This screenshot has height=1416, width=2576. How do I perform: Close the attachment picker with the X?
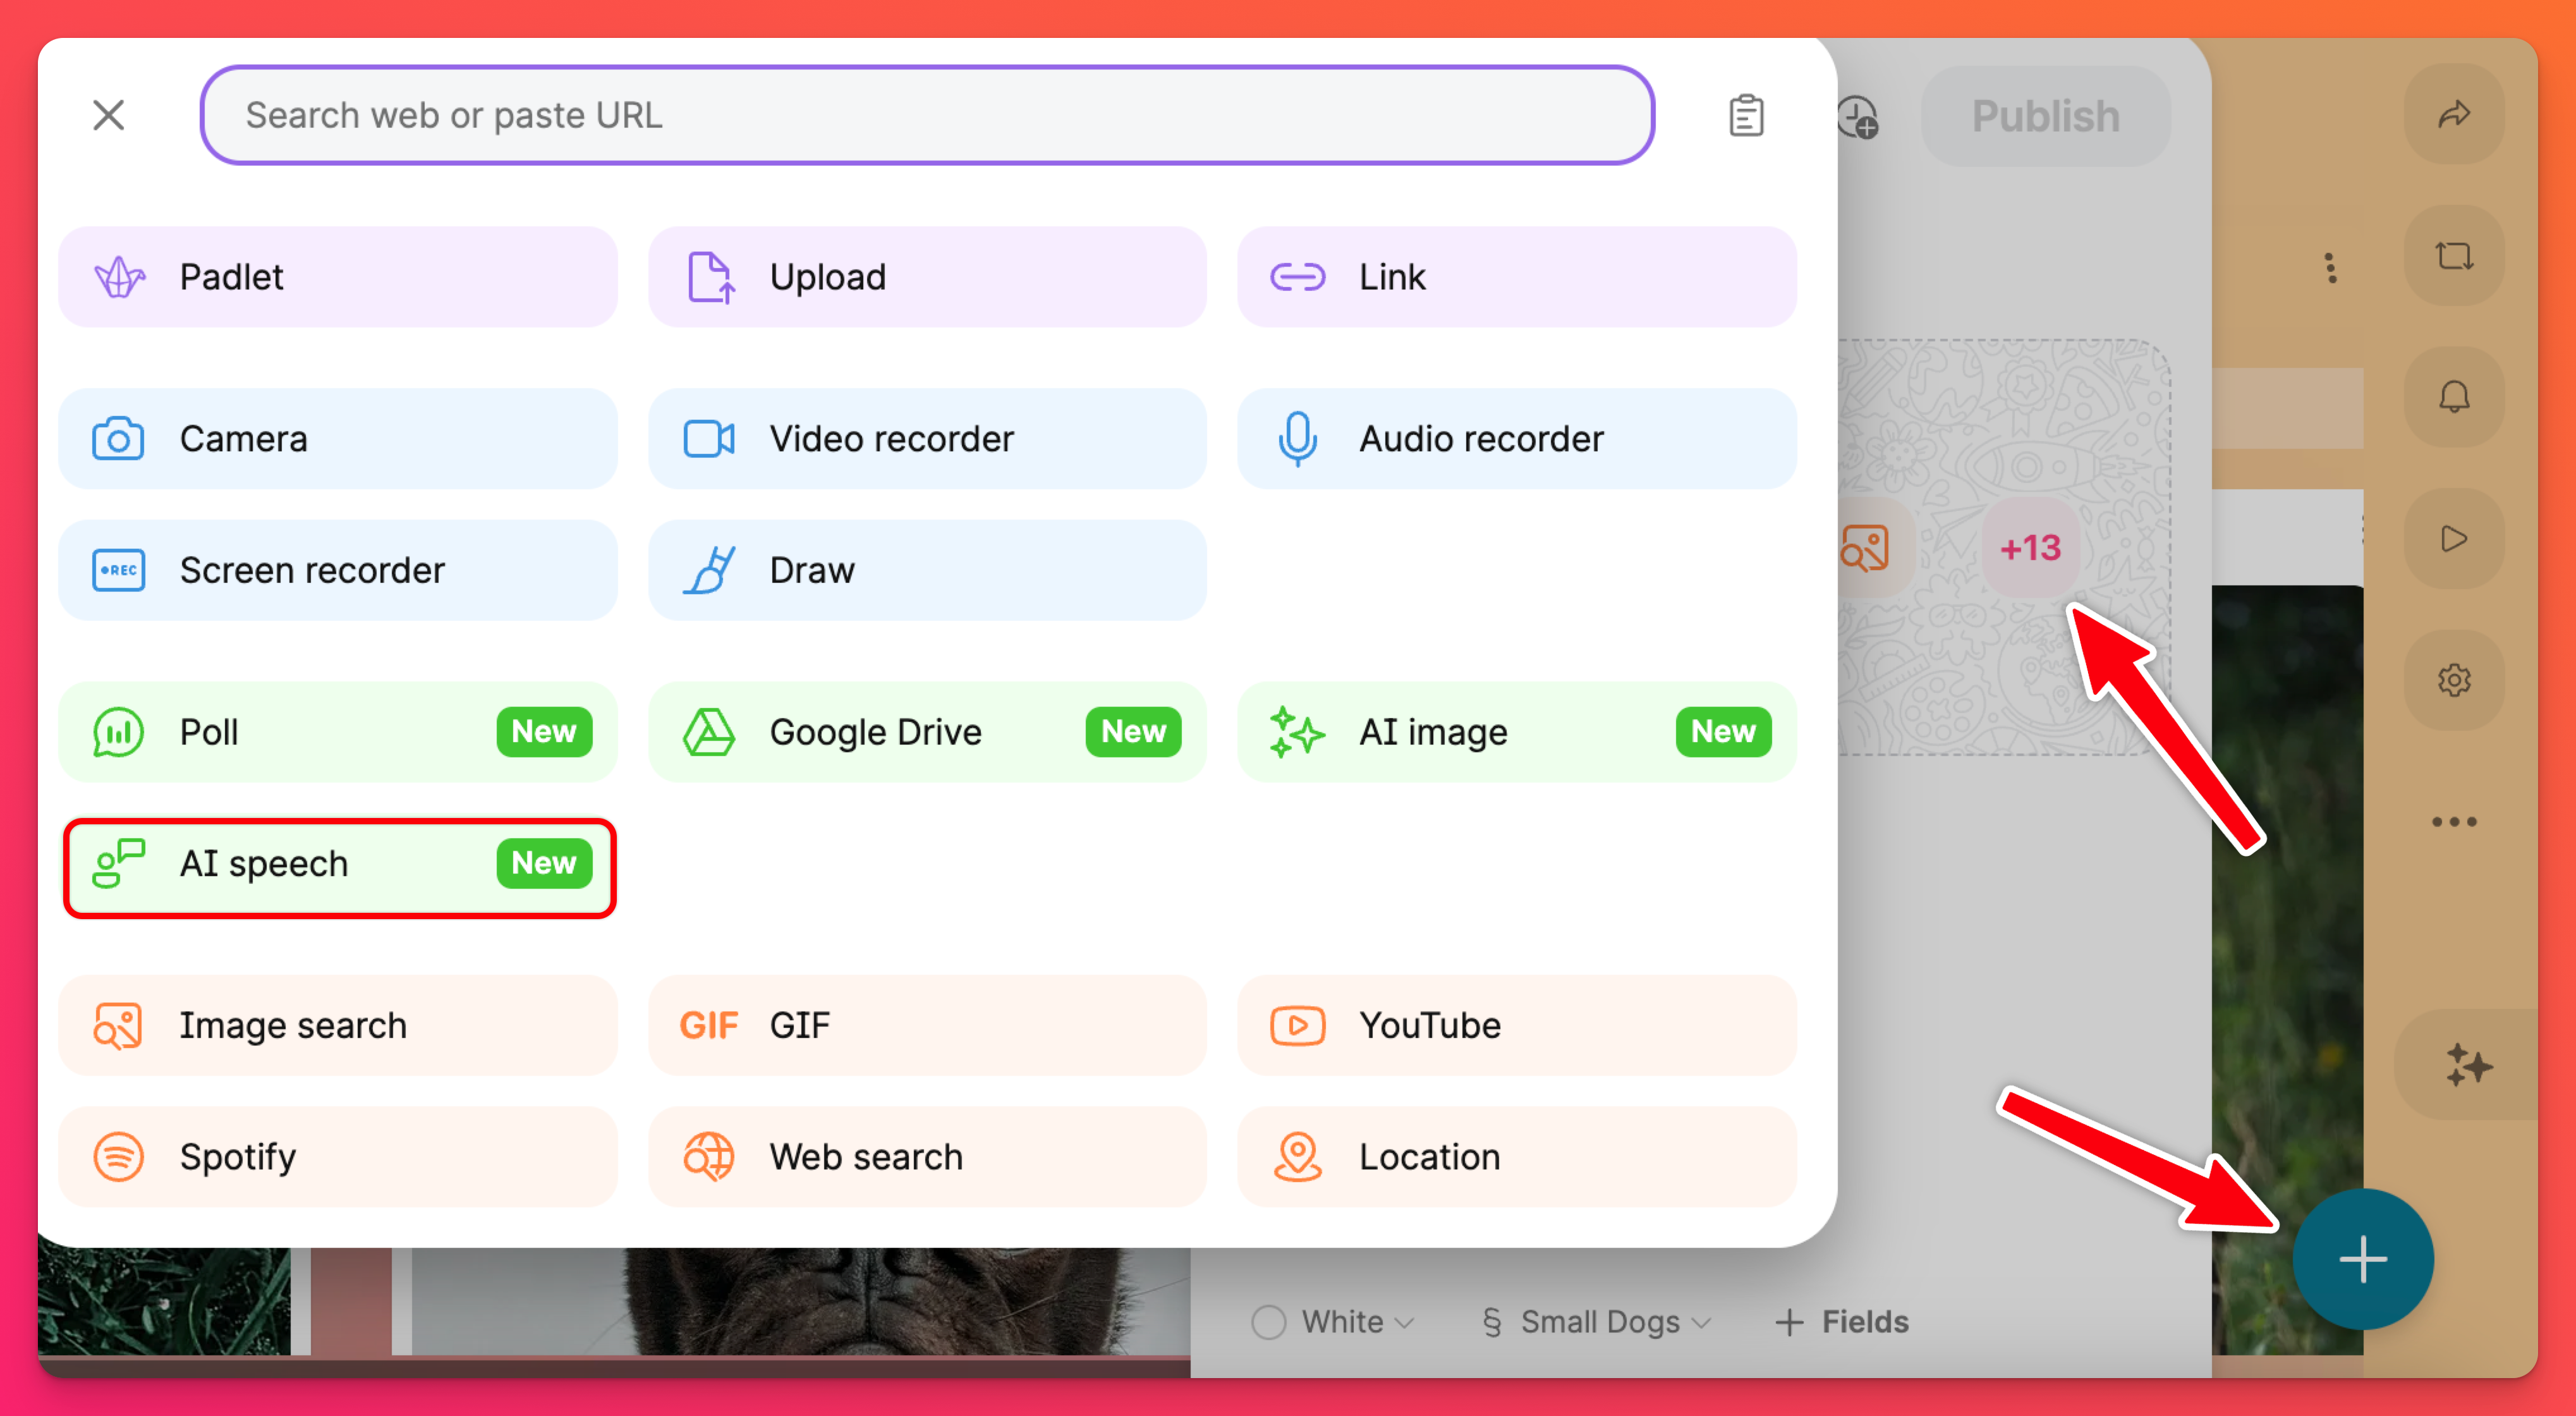(108, 115)
